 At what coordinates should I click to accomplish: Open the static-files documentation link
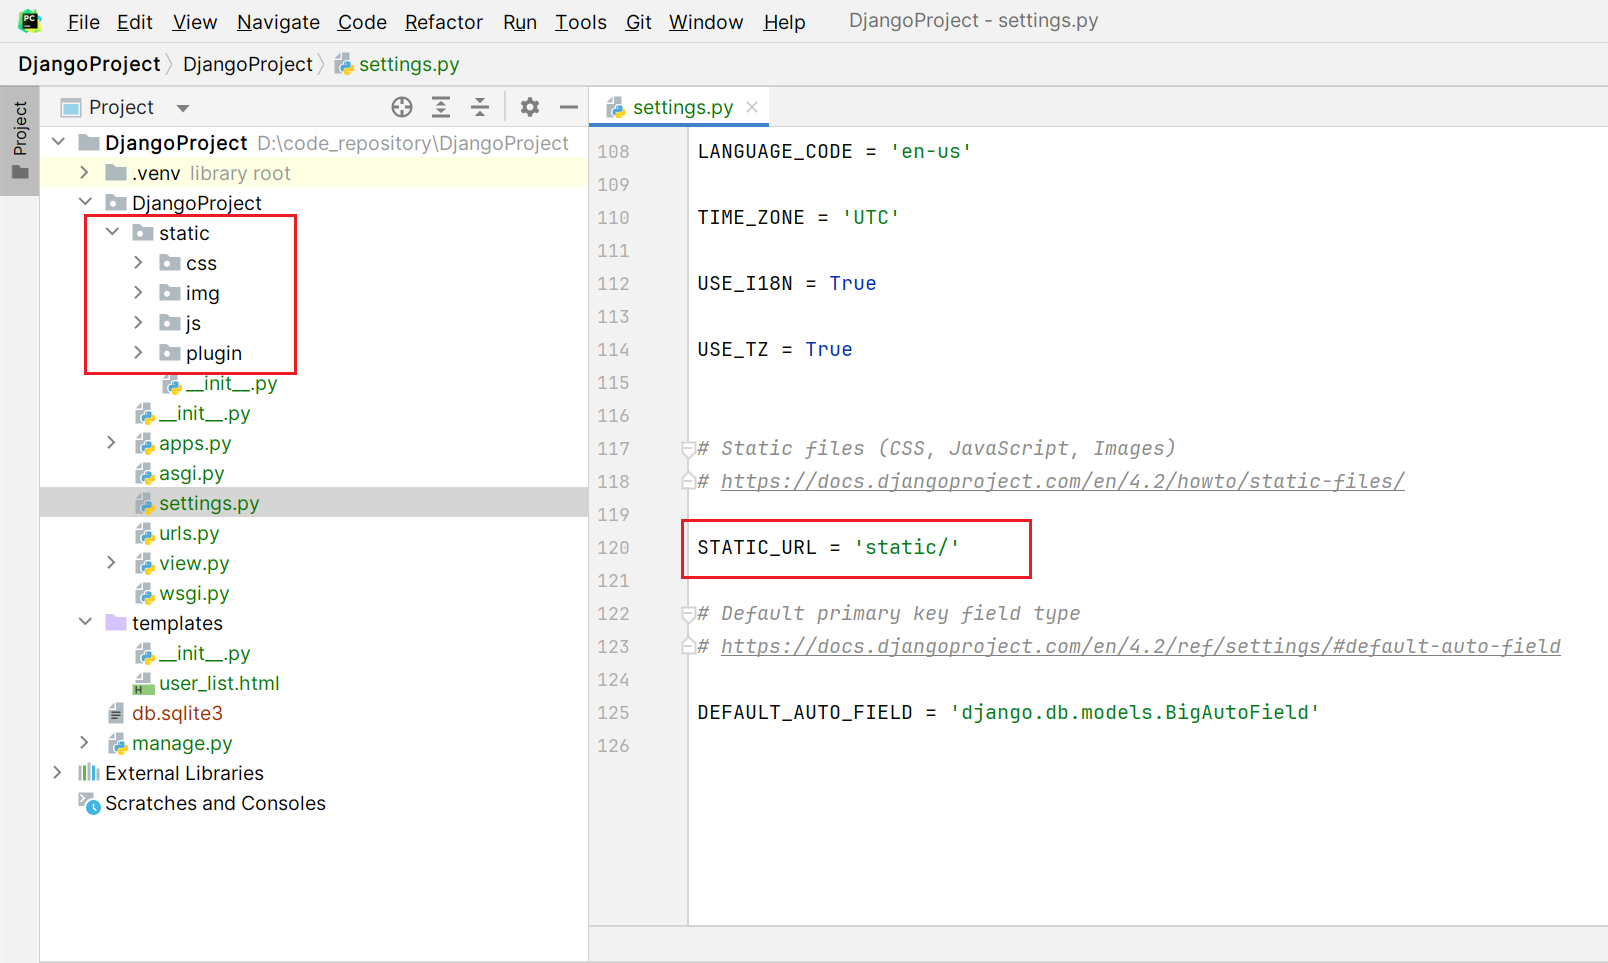point(1063,481)
